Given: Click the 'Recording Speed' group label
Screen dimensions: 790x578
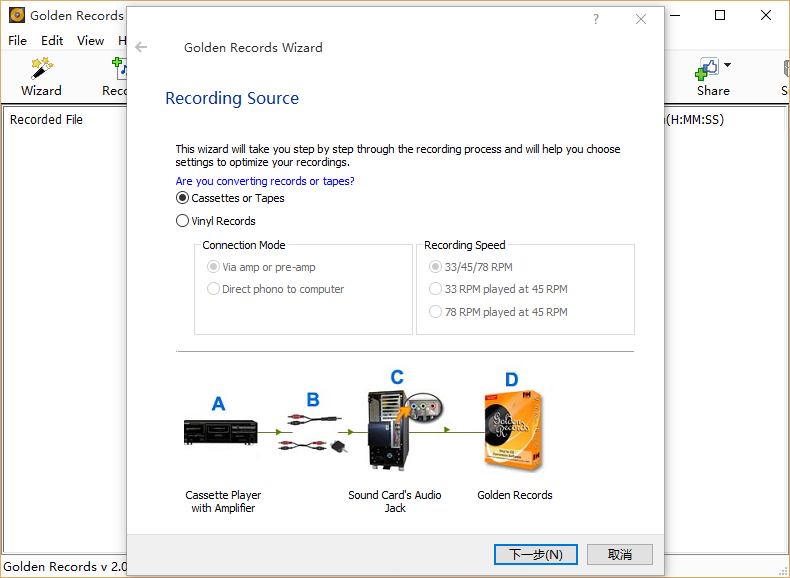Looking at the screenshot, I should [465, 245].
